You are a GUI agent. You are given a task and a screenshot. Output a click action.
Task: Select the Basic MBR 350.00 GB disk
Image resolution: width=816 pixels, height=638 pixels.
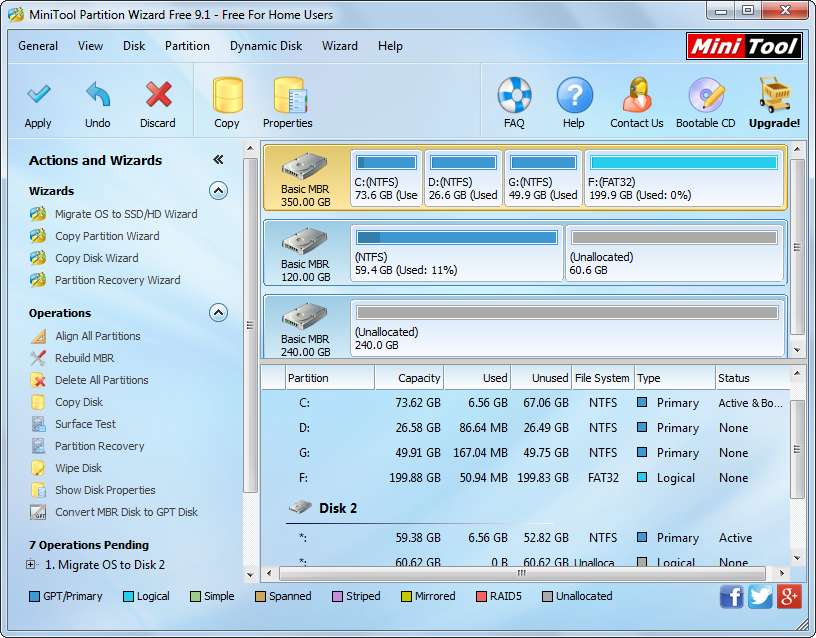[306, 178]
